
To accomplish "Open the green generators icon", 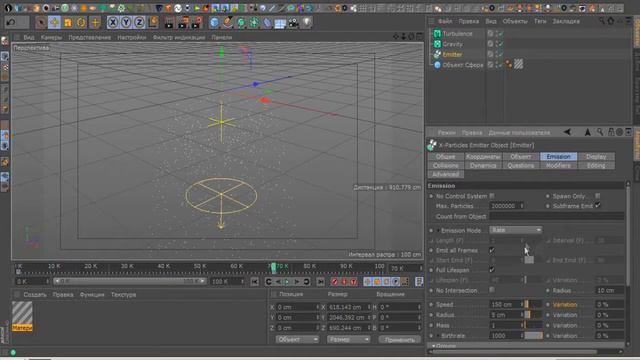I will coord(241,22).
